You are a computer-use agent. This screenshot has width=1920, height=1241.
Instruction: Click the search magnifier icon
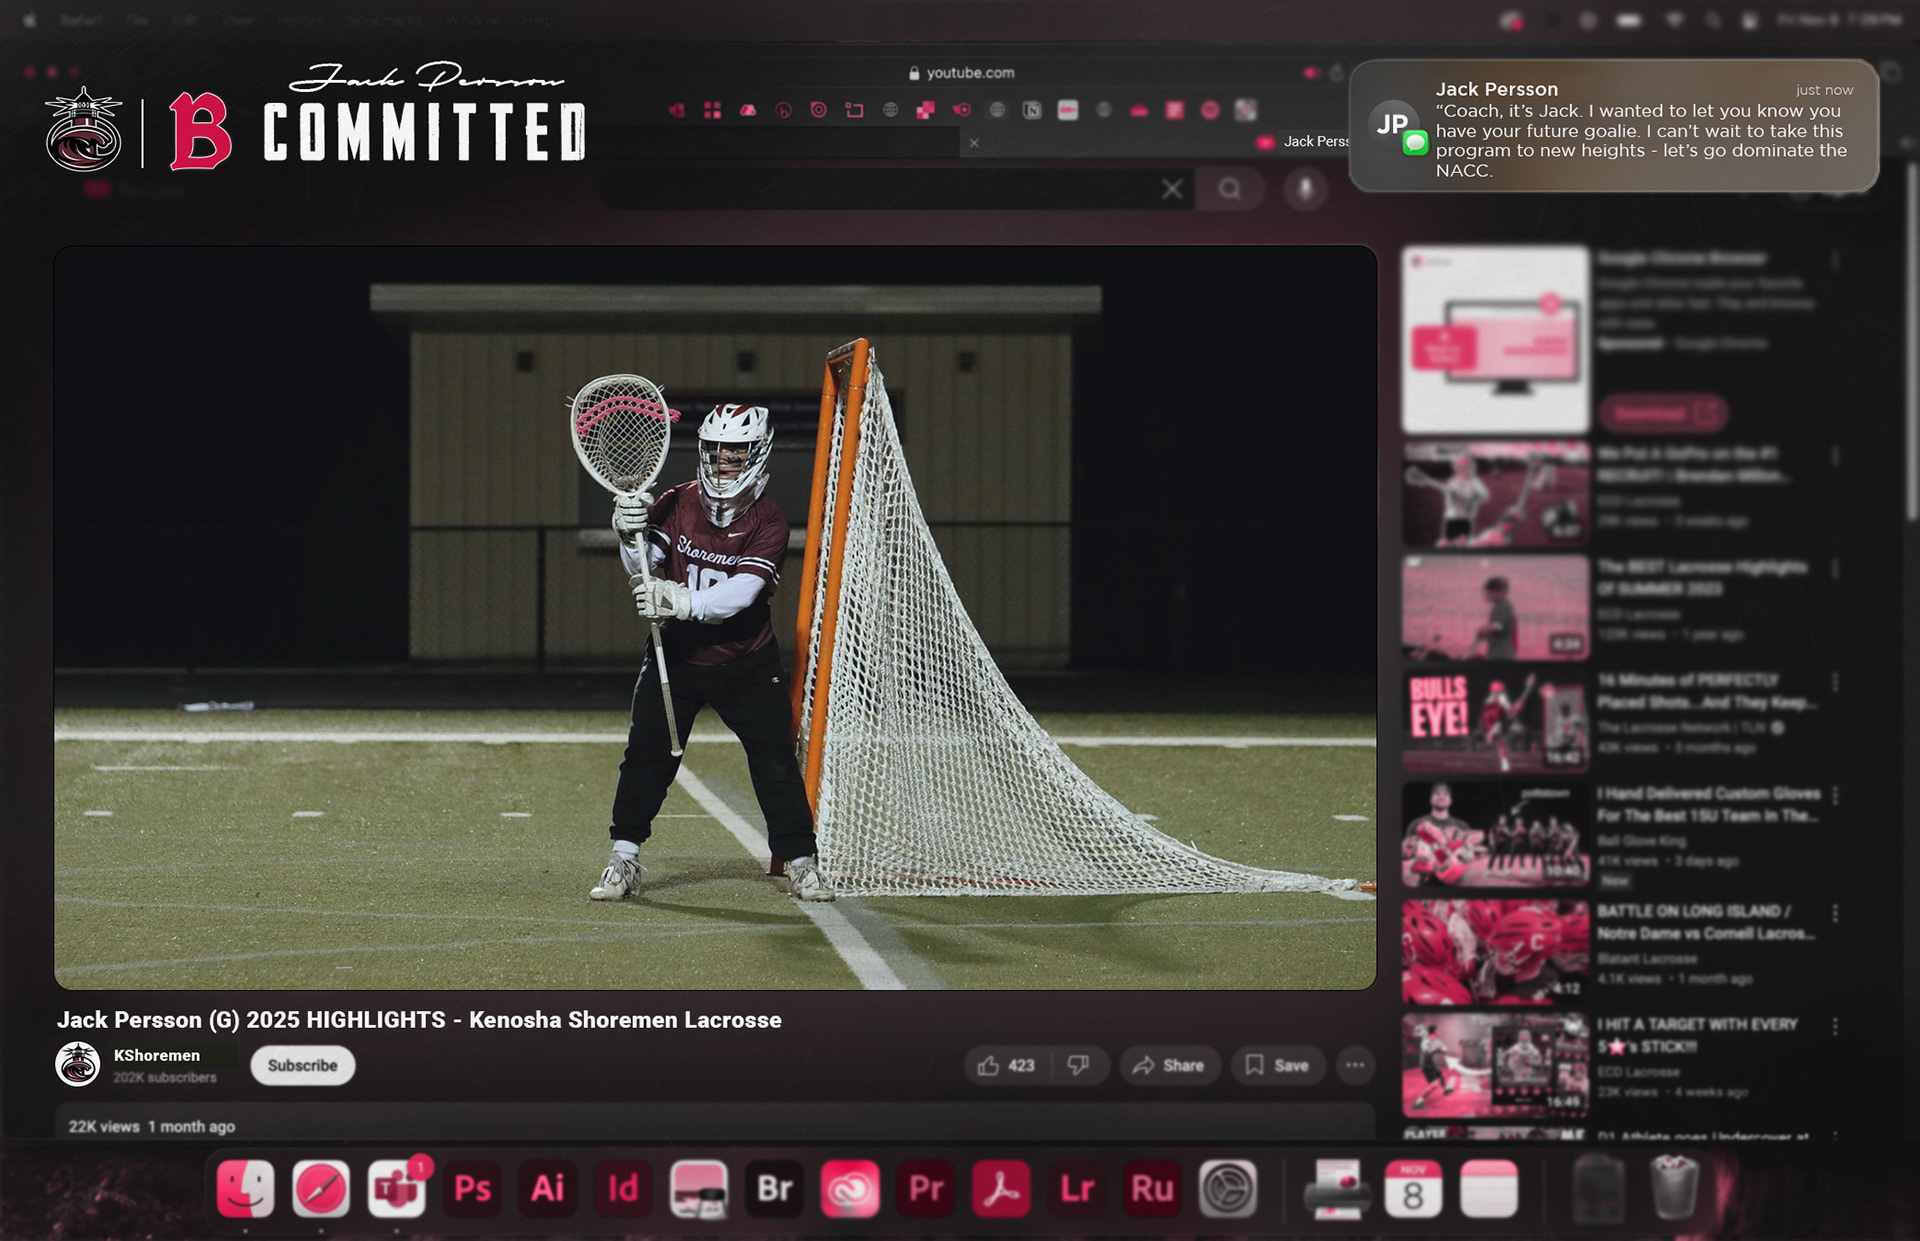[x=1229, y=189]
